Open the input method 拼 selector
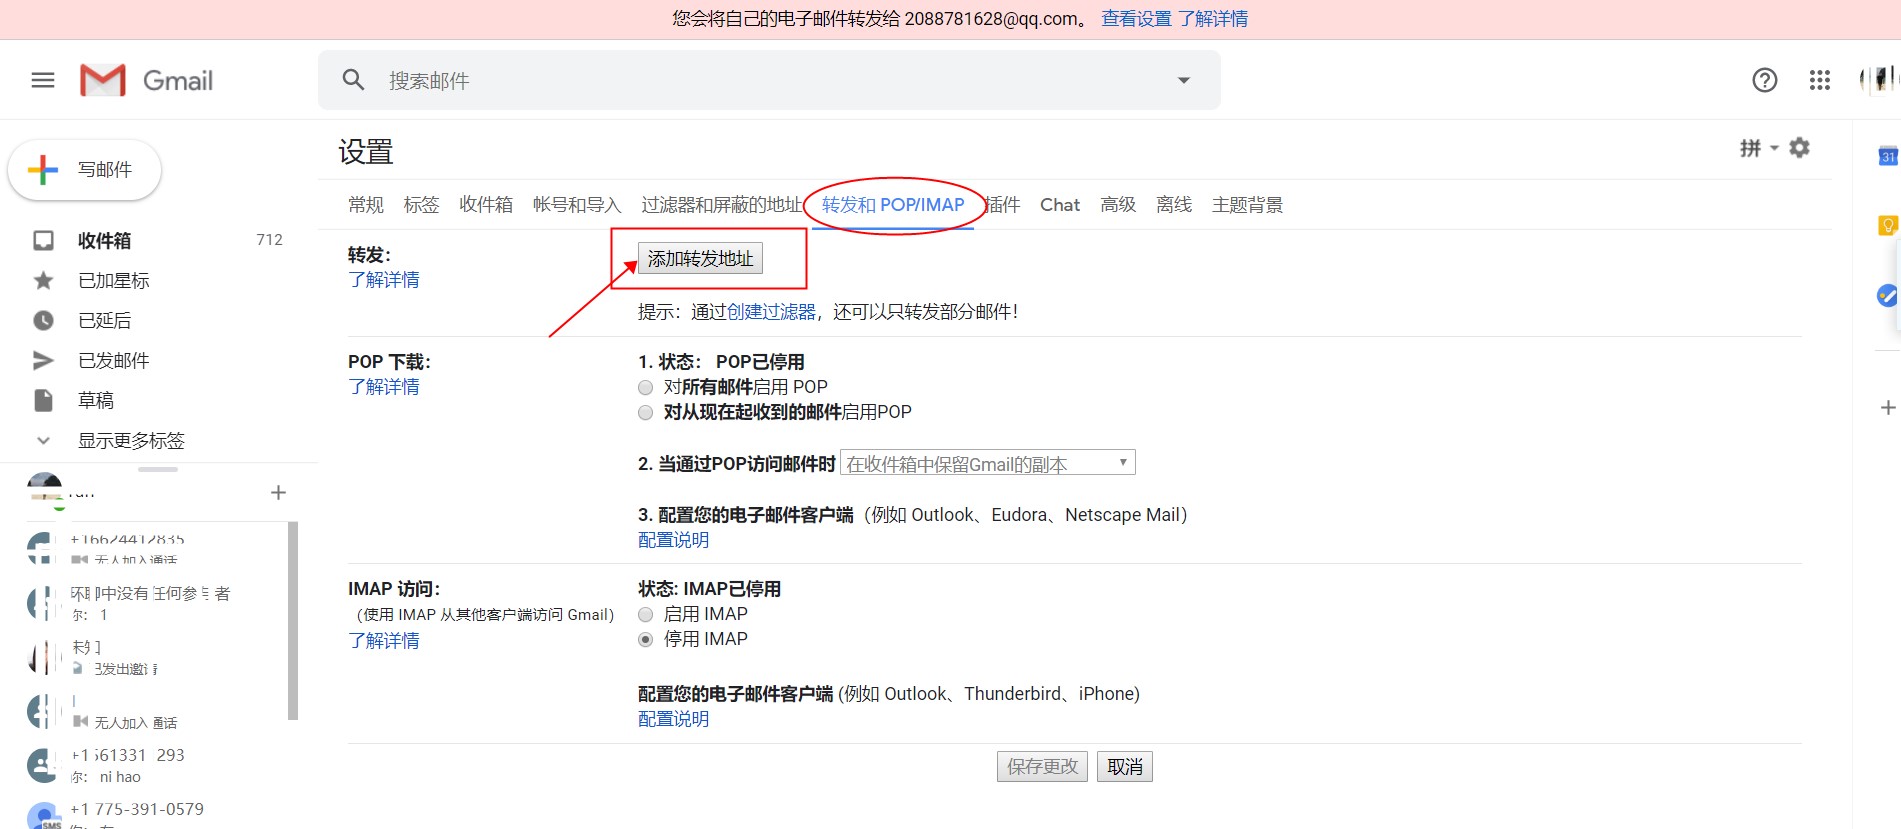The image size is (1901, 829). pyautogui.click(x=1759, y=148)
